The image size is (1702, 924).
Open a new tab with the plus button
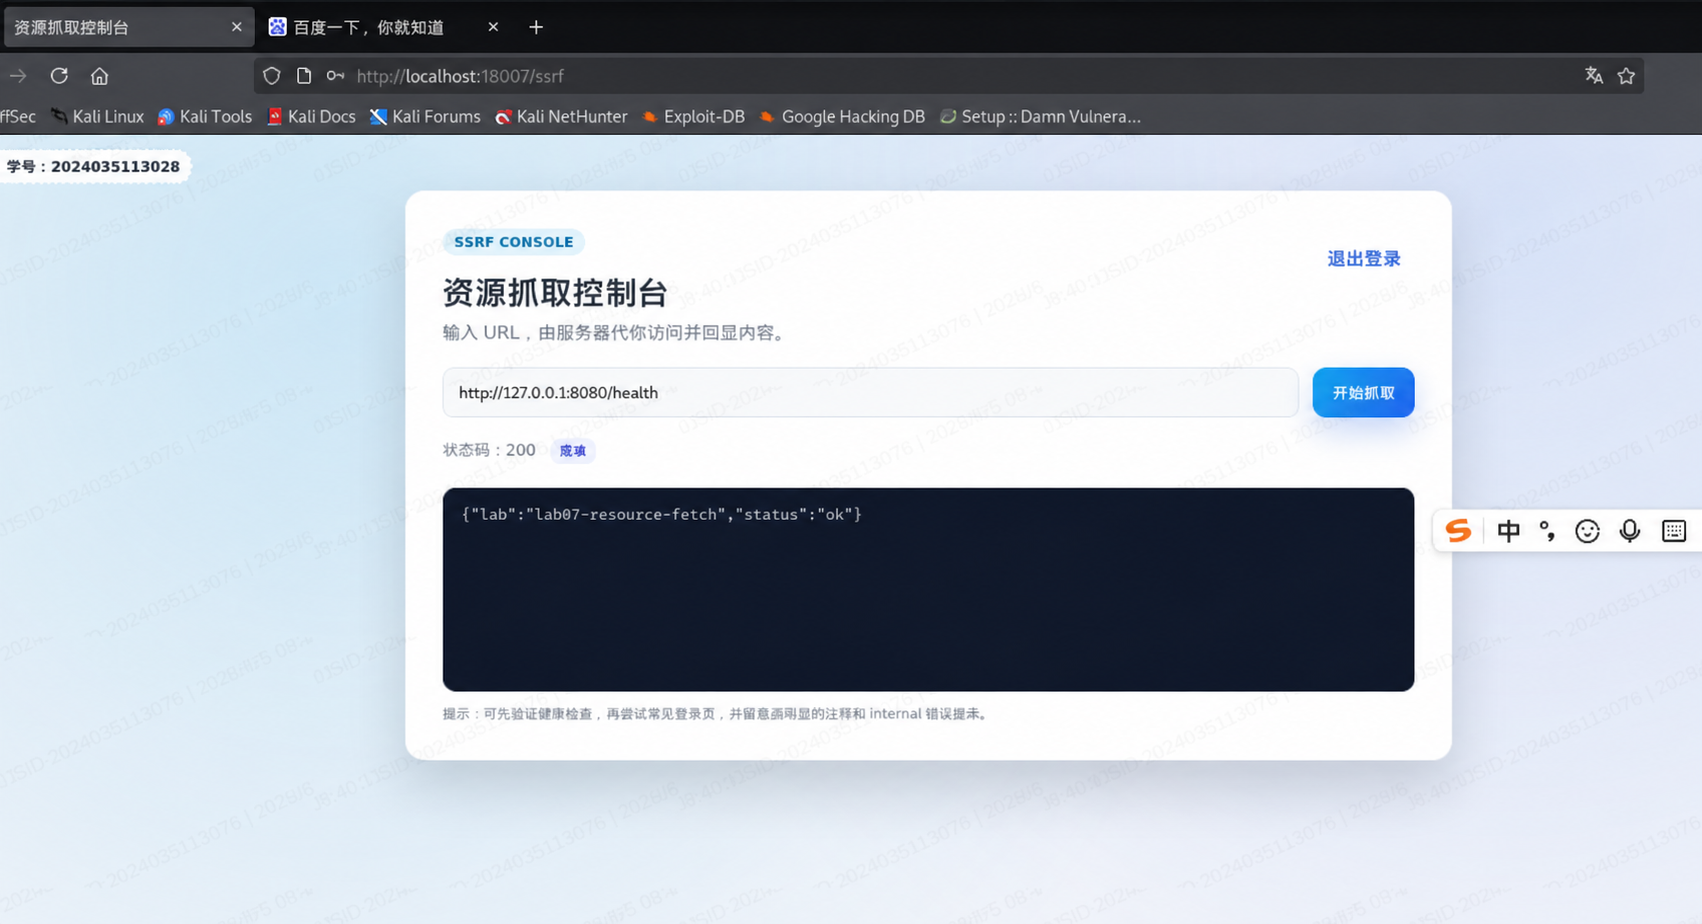(x=536, y=27)
